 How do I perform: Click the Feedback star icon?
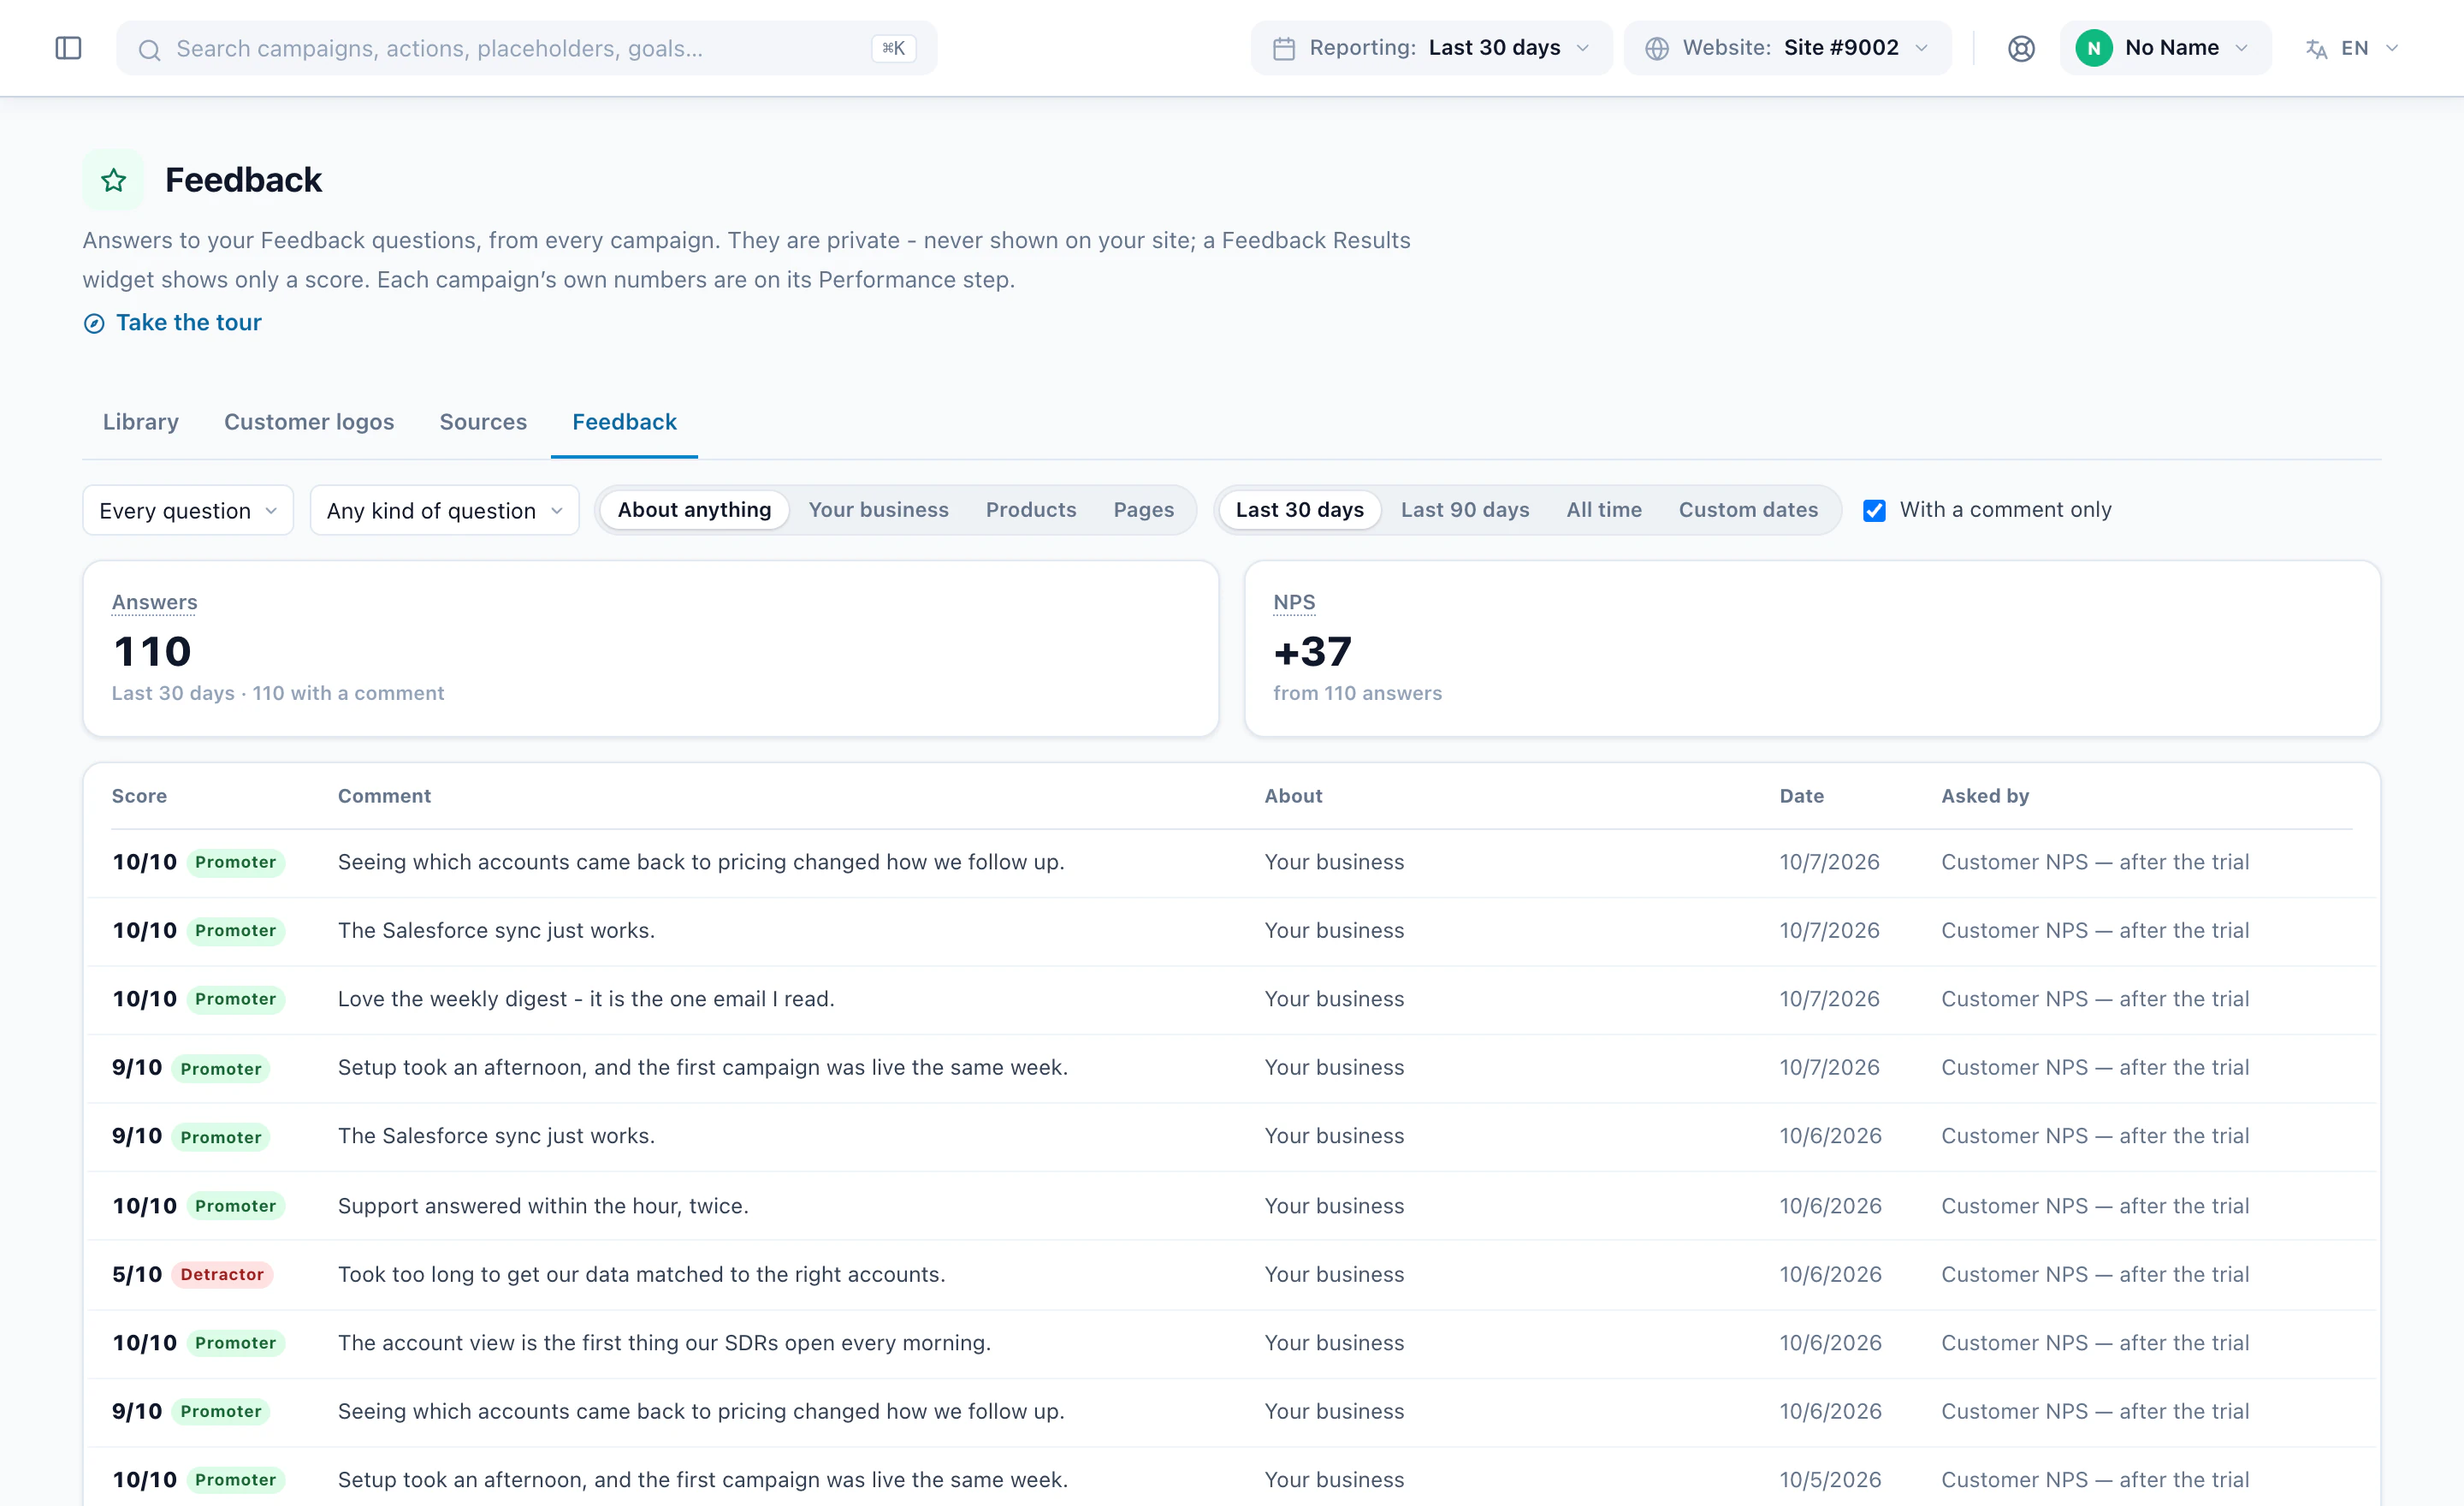[x=113, y=180]
